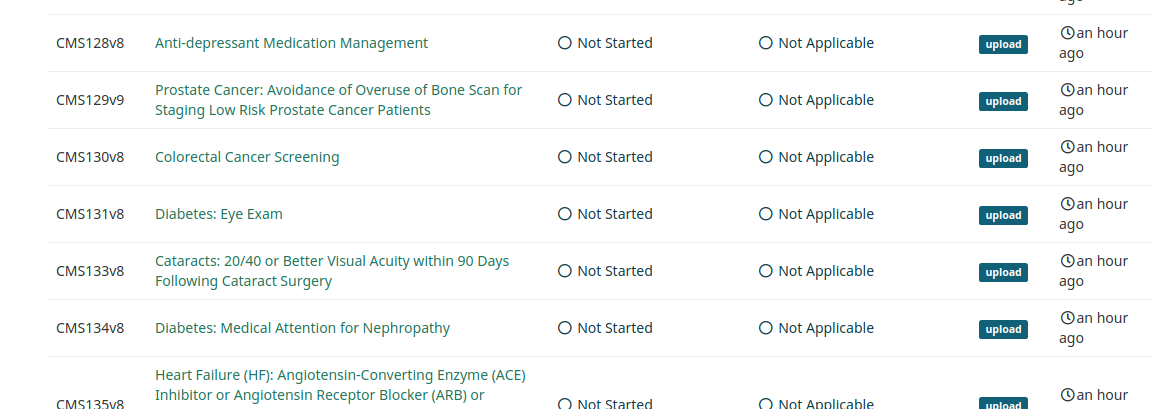
Task: Open Prostate Cancer Bone Scan measure link
Action: pos(339,100)
